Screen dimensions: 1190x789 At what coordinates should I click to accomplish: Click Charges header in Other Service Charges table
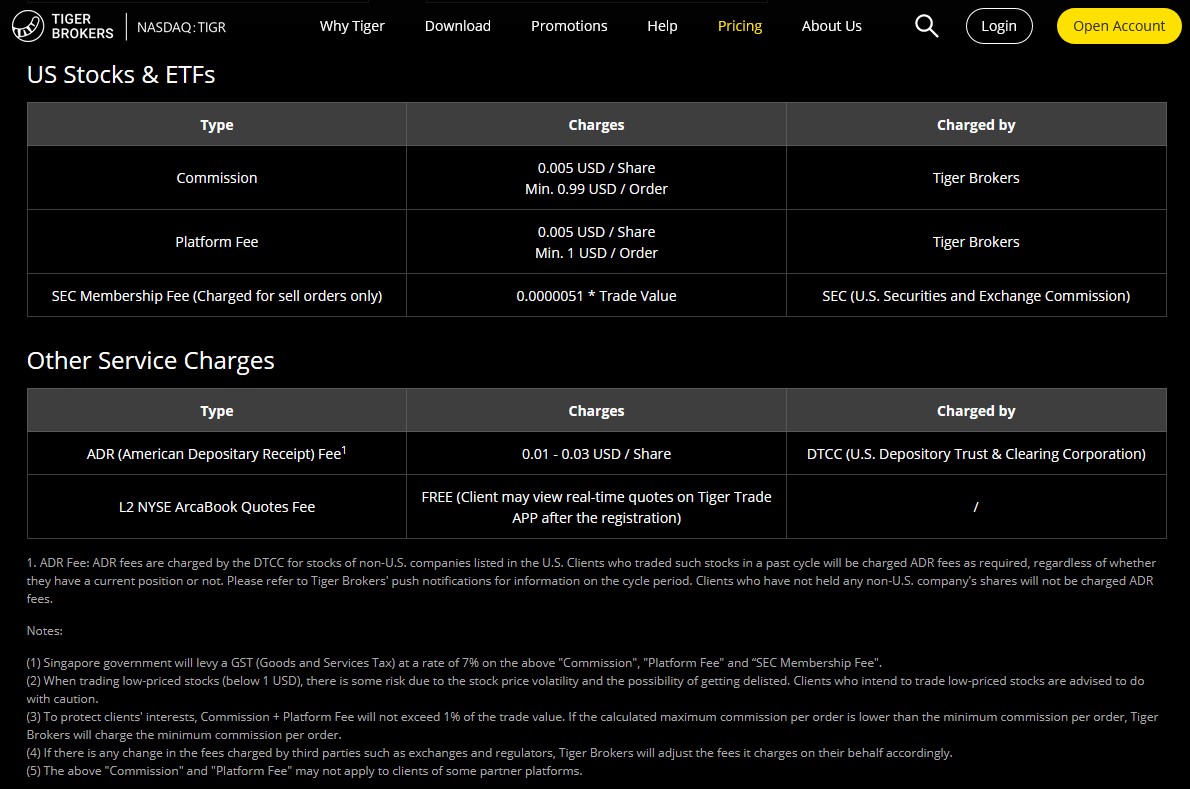[597, 410]
